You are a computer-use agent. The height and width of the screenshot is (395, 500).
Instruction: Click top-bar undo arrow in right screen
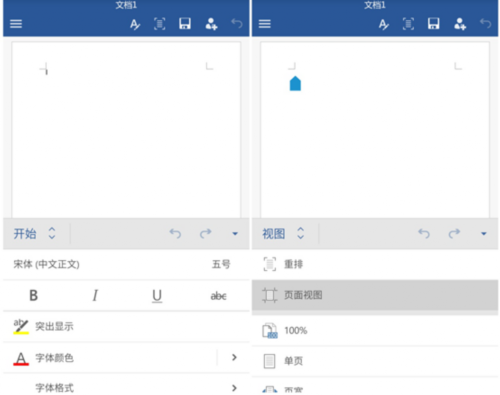point(486,23)
